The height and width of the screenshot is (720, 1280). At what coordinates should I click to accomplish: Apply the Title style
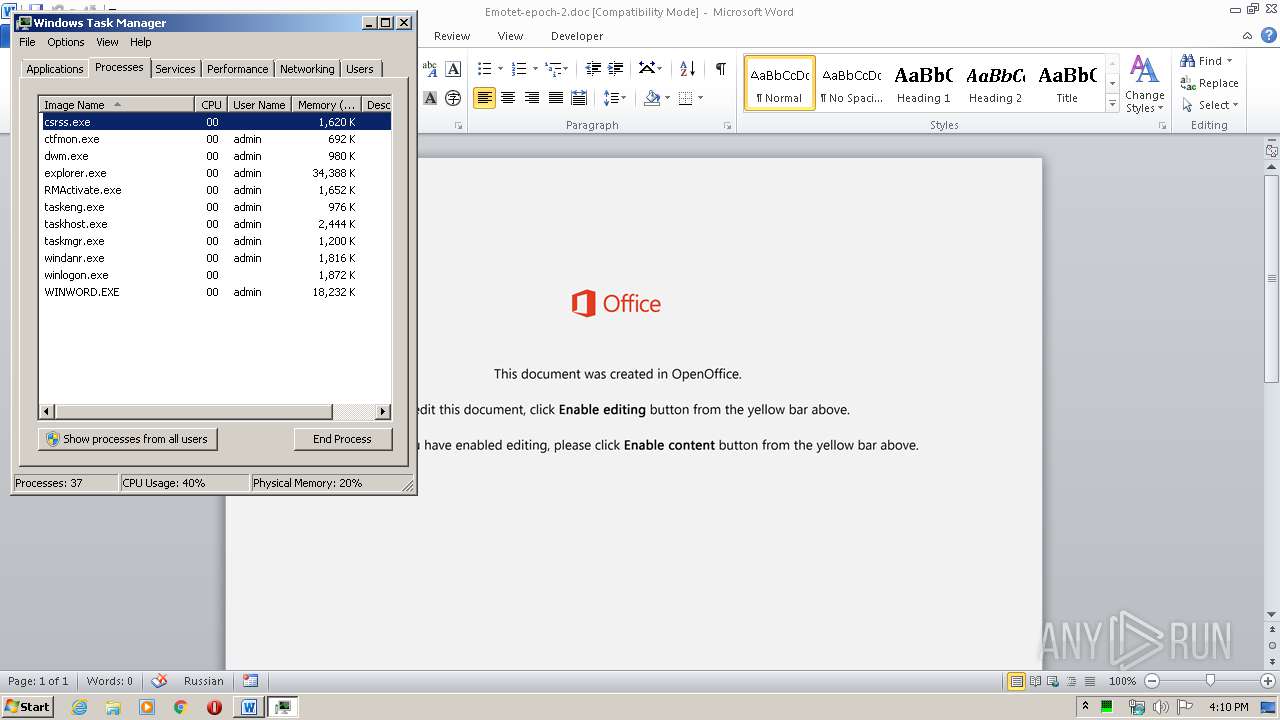[1067, 83]
